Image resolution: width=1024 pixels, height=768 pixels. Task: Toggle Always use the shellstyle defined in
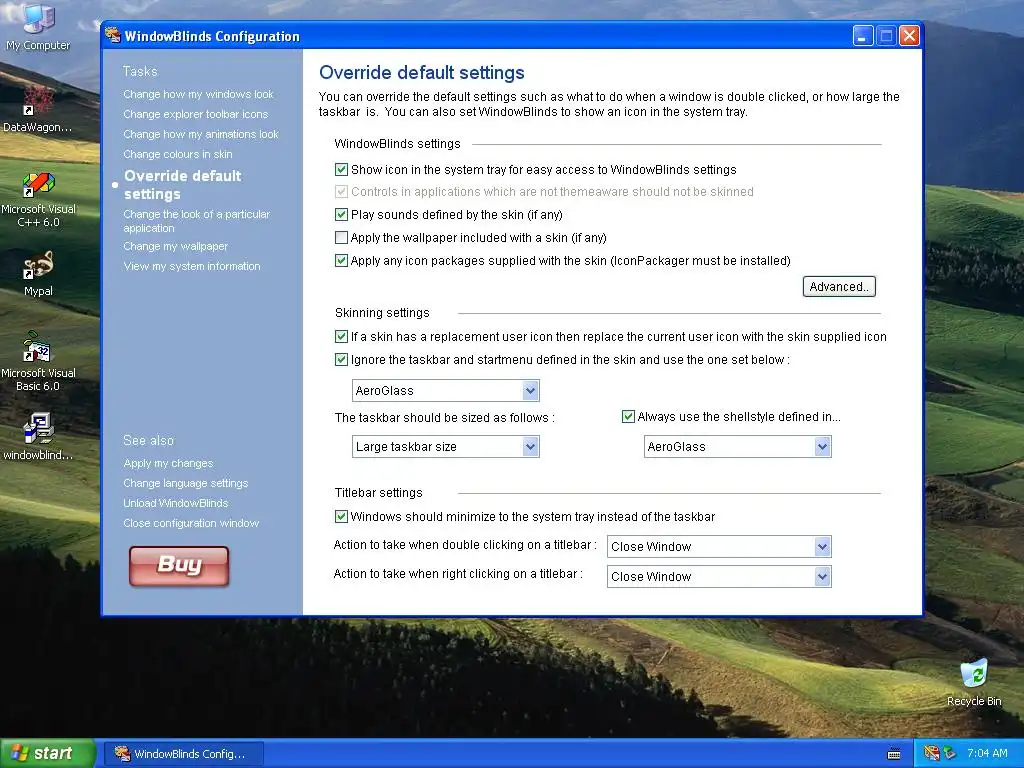tap(628, 417)
